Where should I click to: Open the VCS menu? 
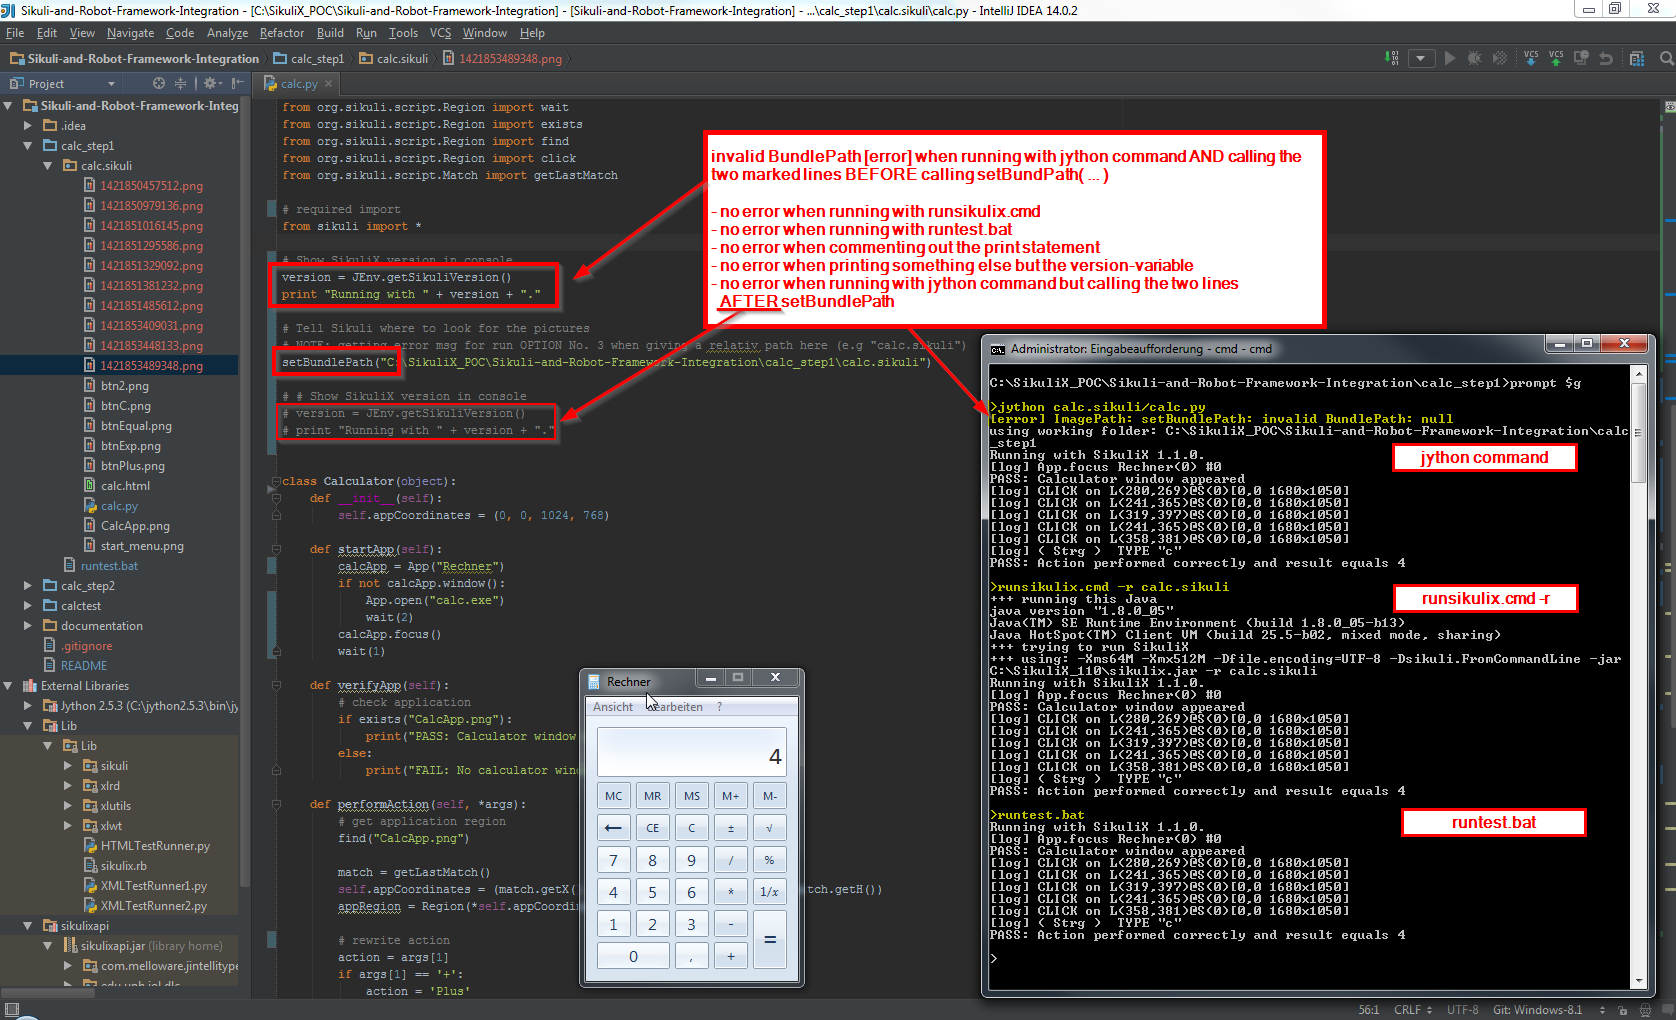click(x=440, y=33)
